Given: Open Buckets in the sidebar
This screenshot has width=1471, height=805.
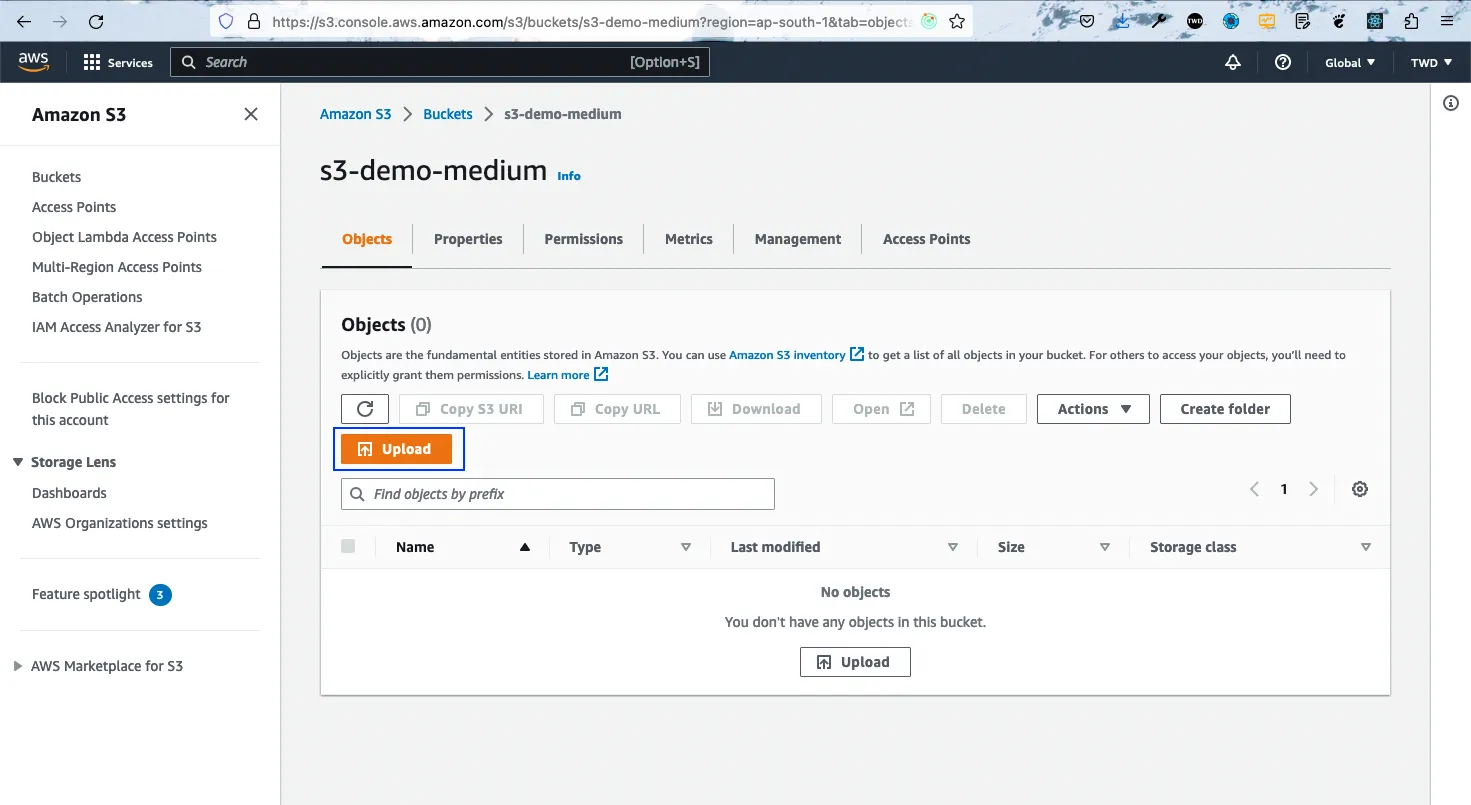Looking at the screenshot, I should point(57,177).
